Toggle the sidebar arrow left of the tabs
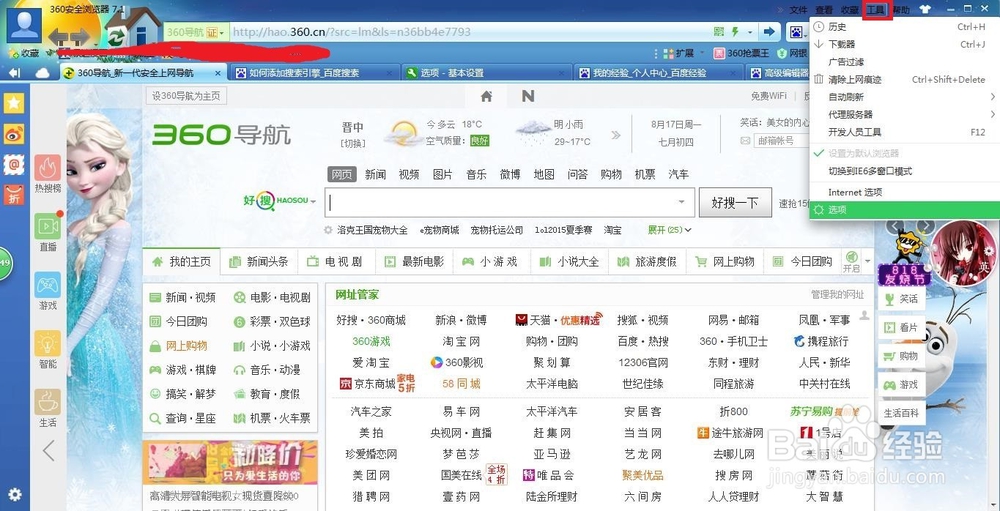 coord(14,73)
